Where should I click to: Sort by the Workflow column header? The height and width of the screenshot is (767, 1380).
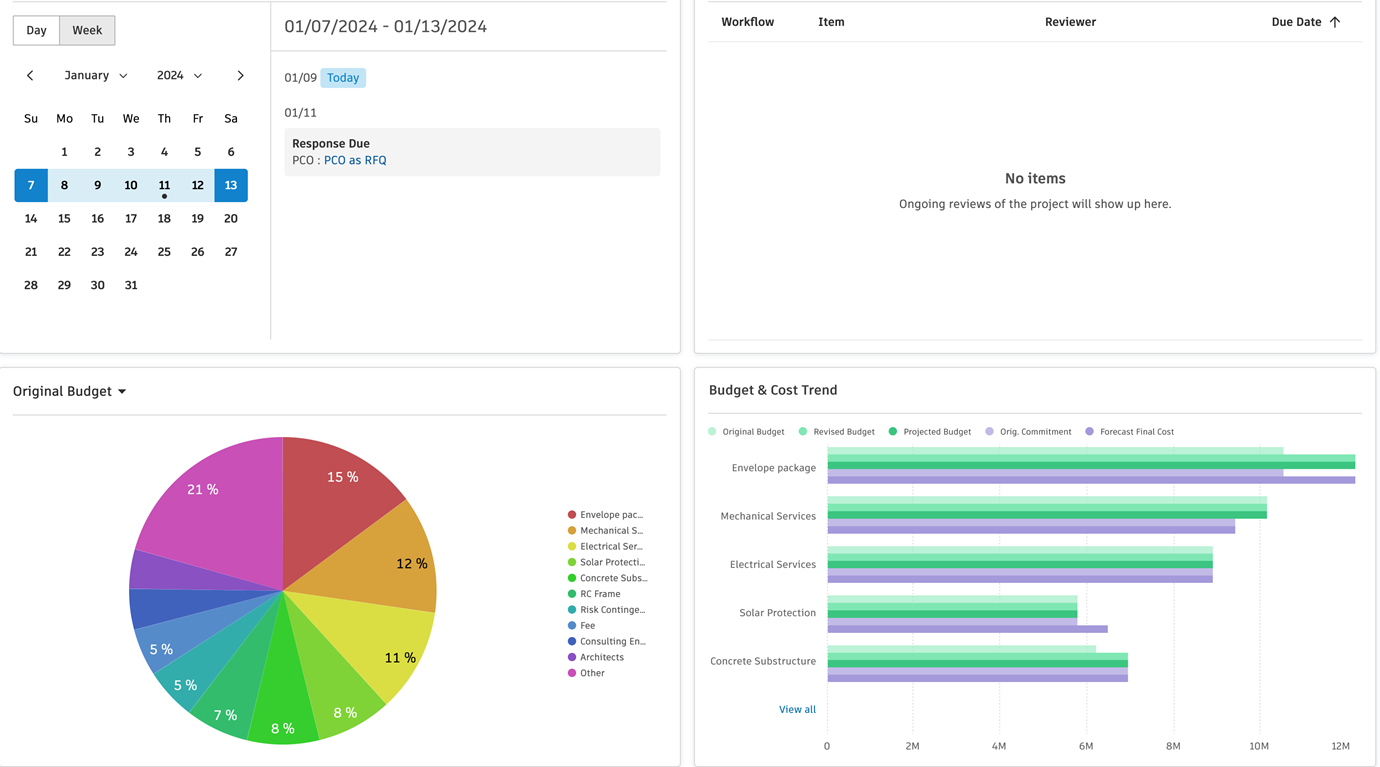tap(747, 22)
